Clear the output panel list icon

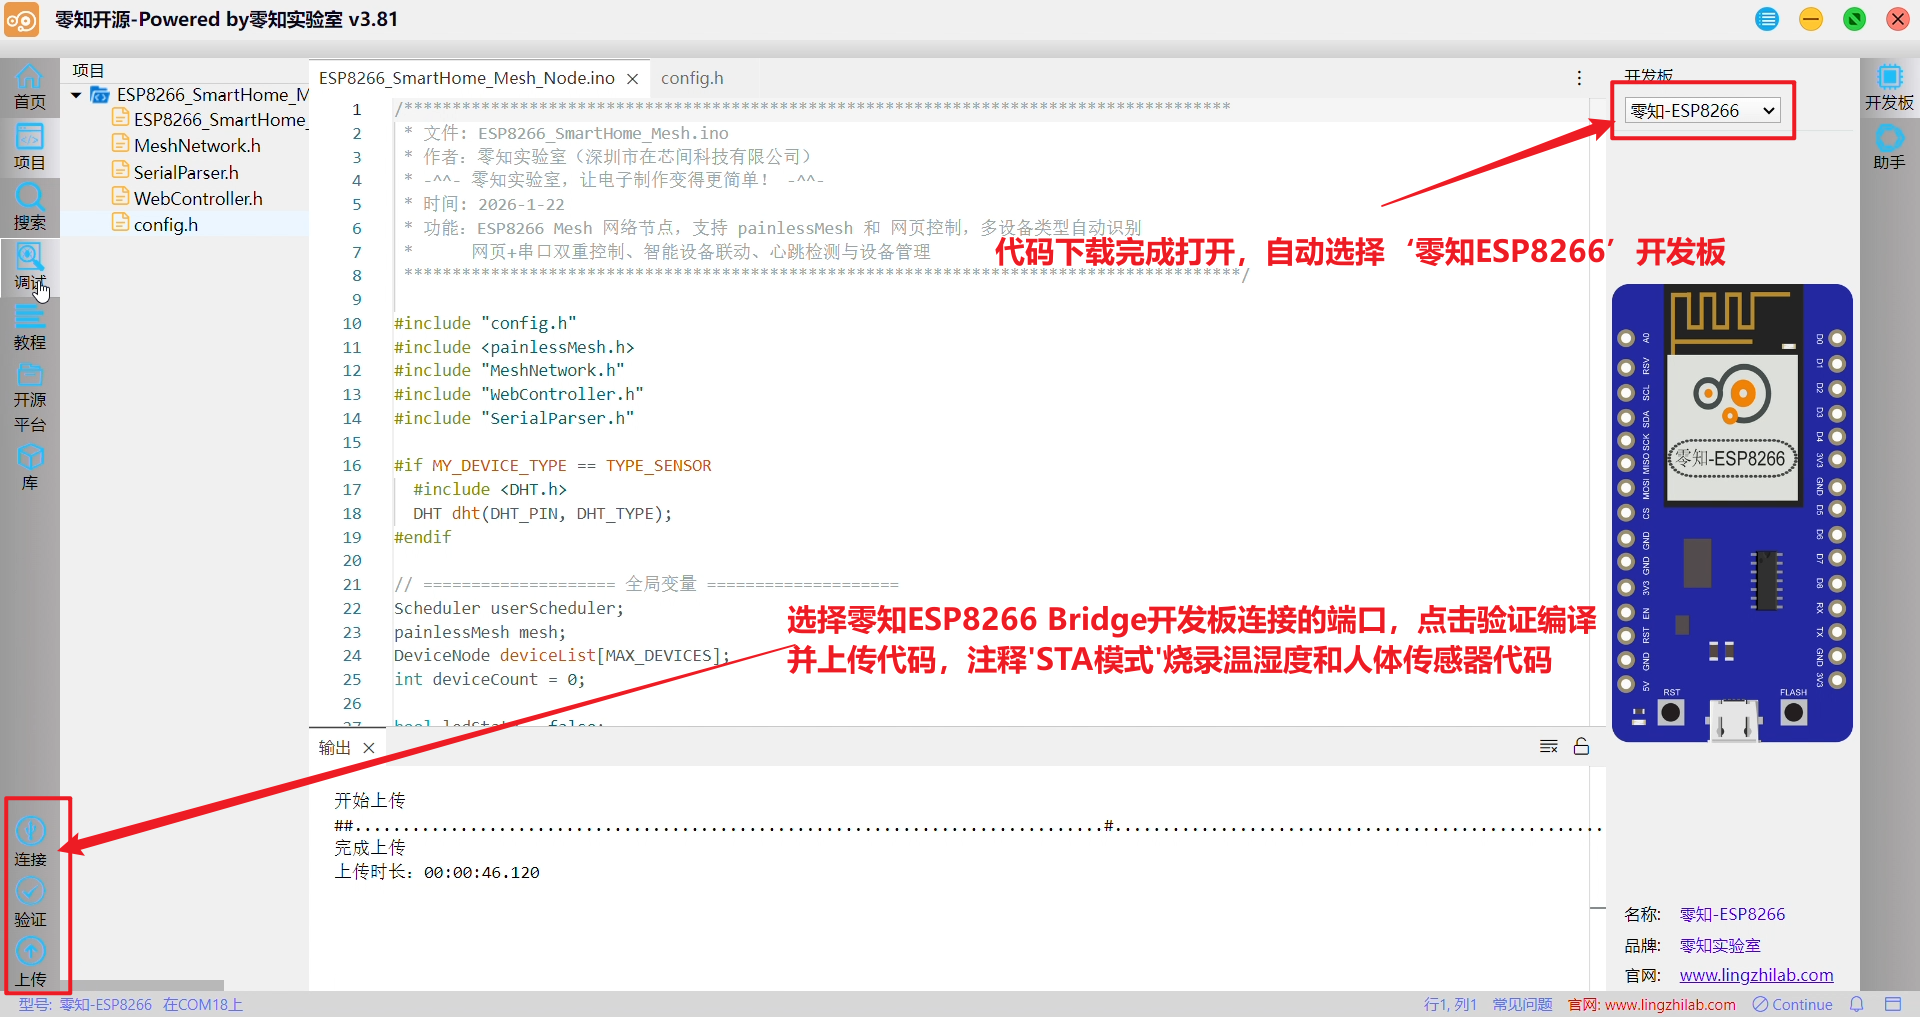click(x=1549, y=746)
